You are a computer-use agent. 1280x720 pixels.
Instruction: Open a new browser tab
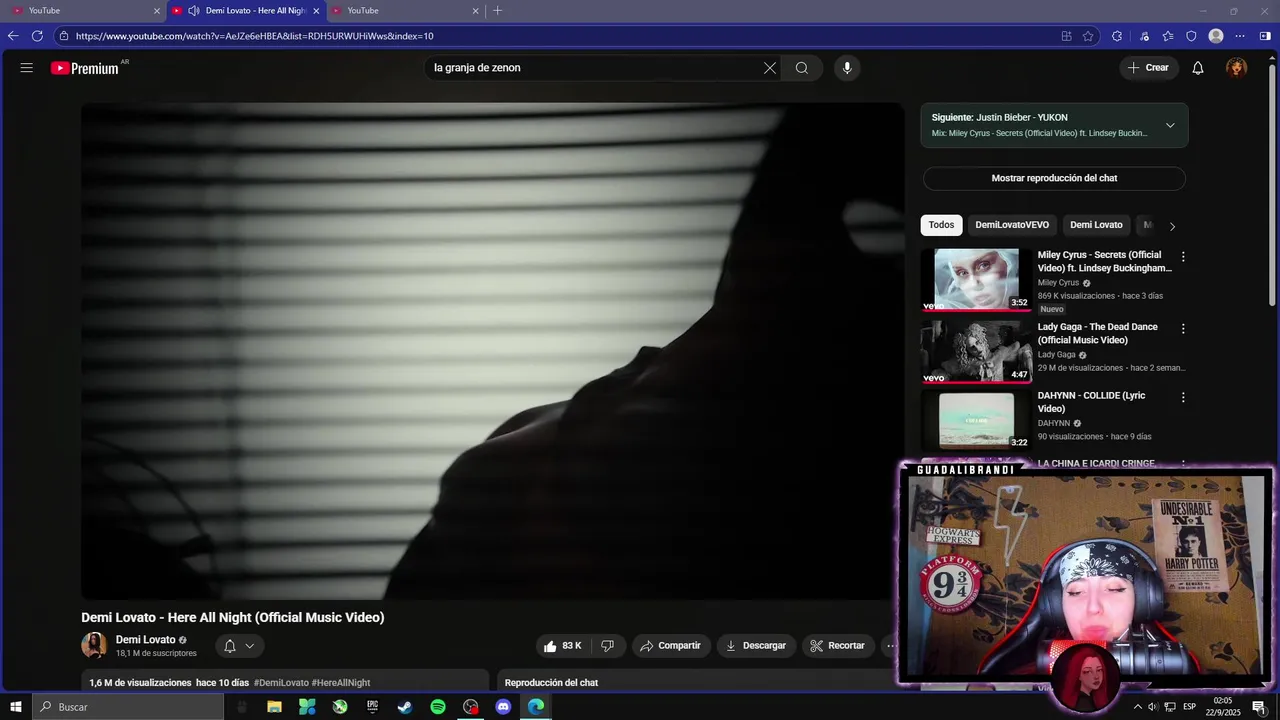coord(497,11)
